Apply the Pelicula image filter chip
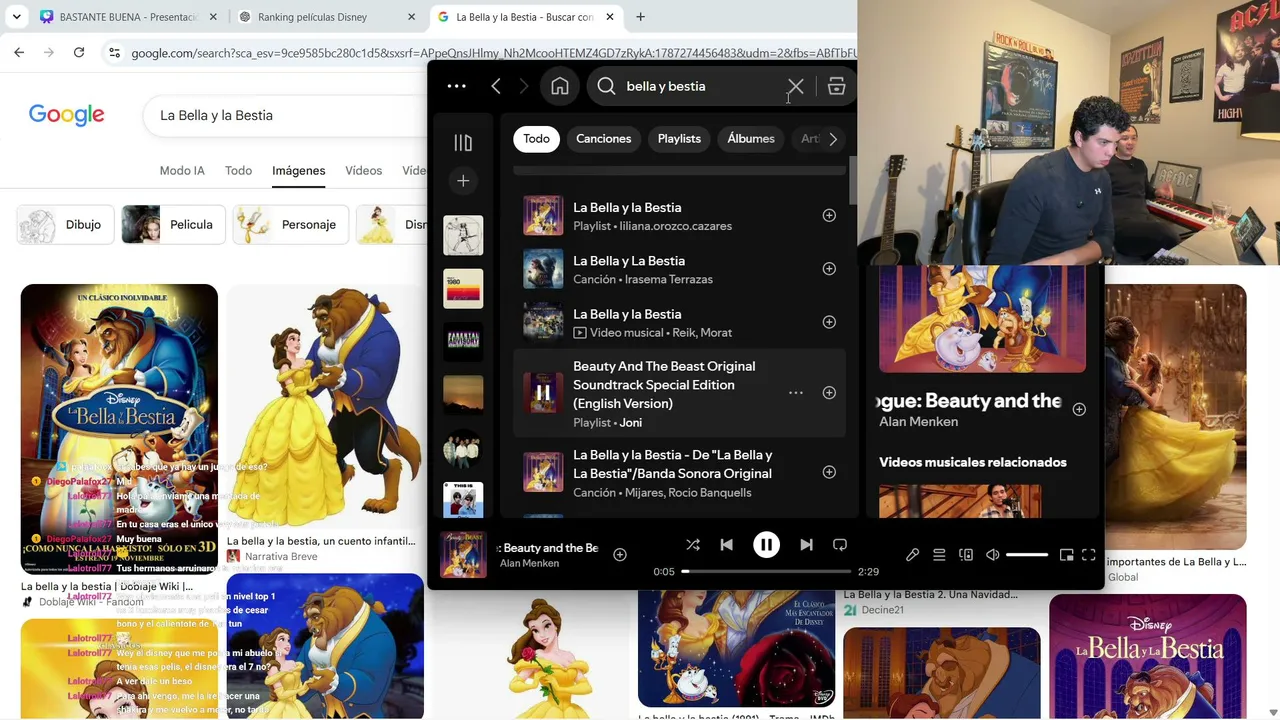The image size is (1280, 720). point(173,225)
